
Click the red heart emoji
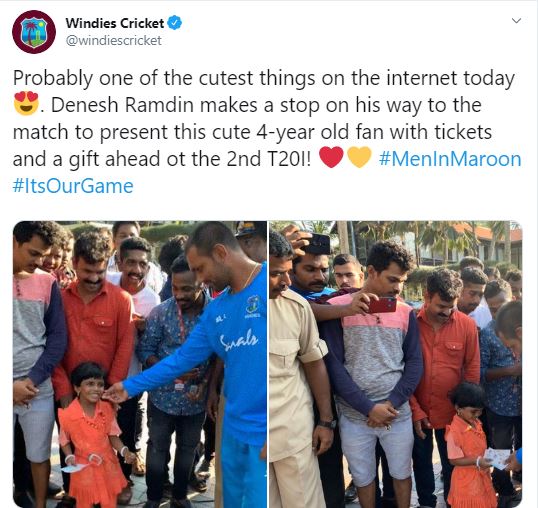331,157
